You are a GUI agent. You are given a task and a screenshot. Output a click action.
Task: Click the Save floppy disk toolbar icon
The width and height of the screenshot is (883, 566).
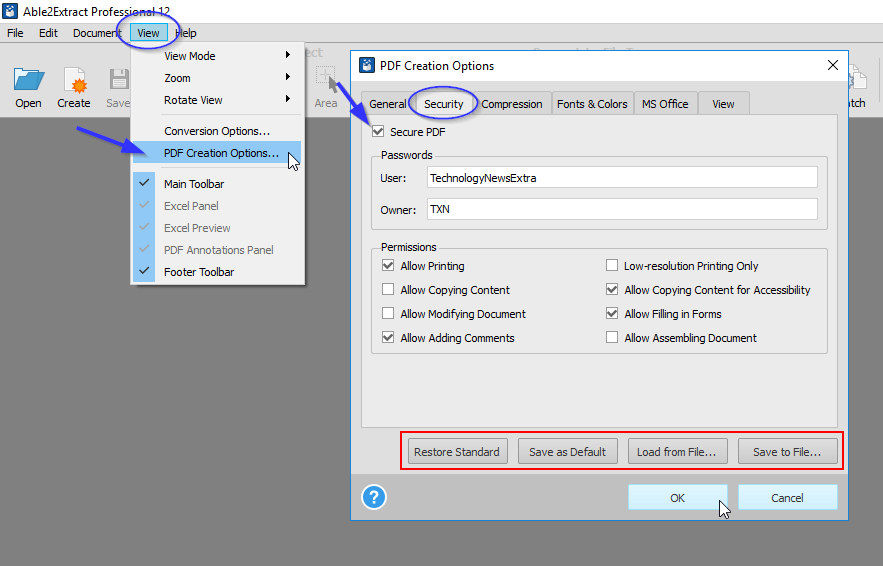pos(119,80)
